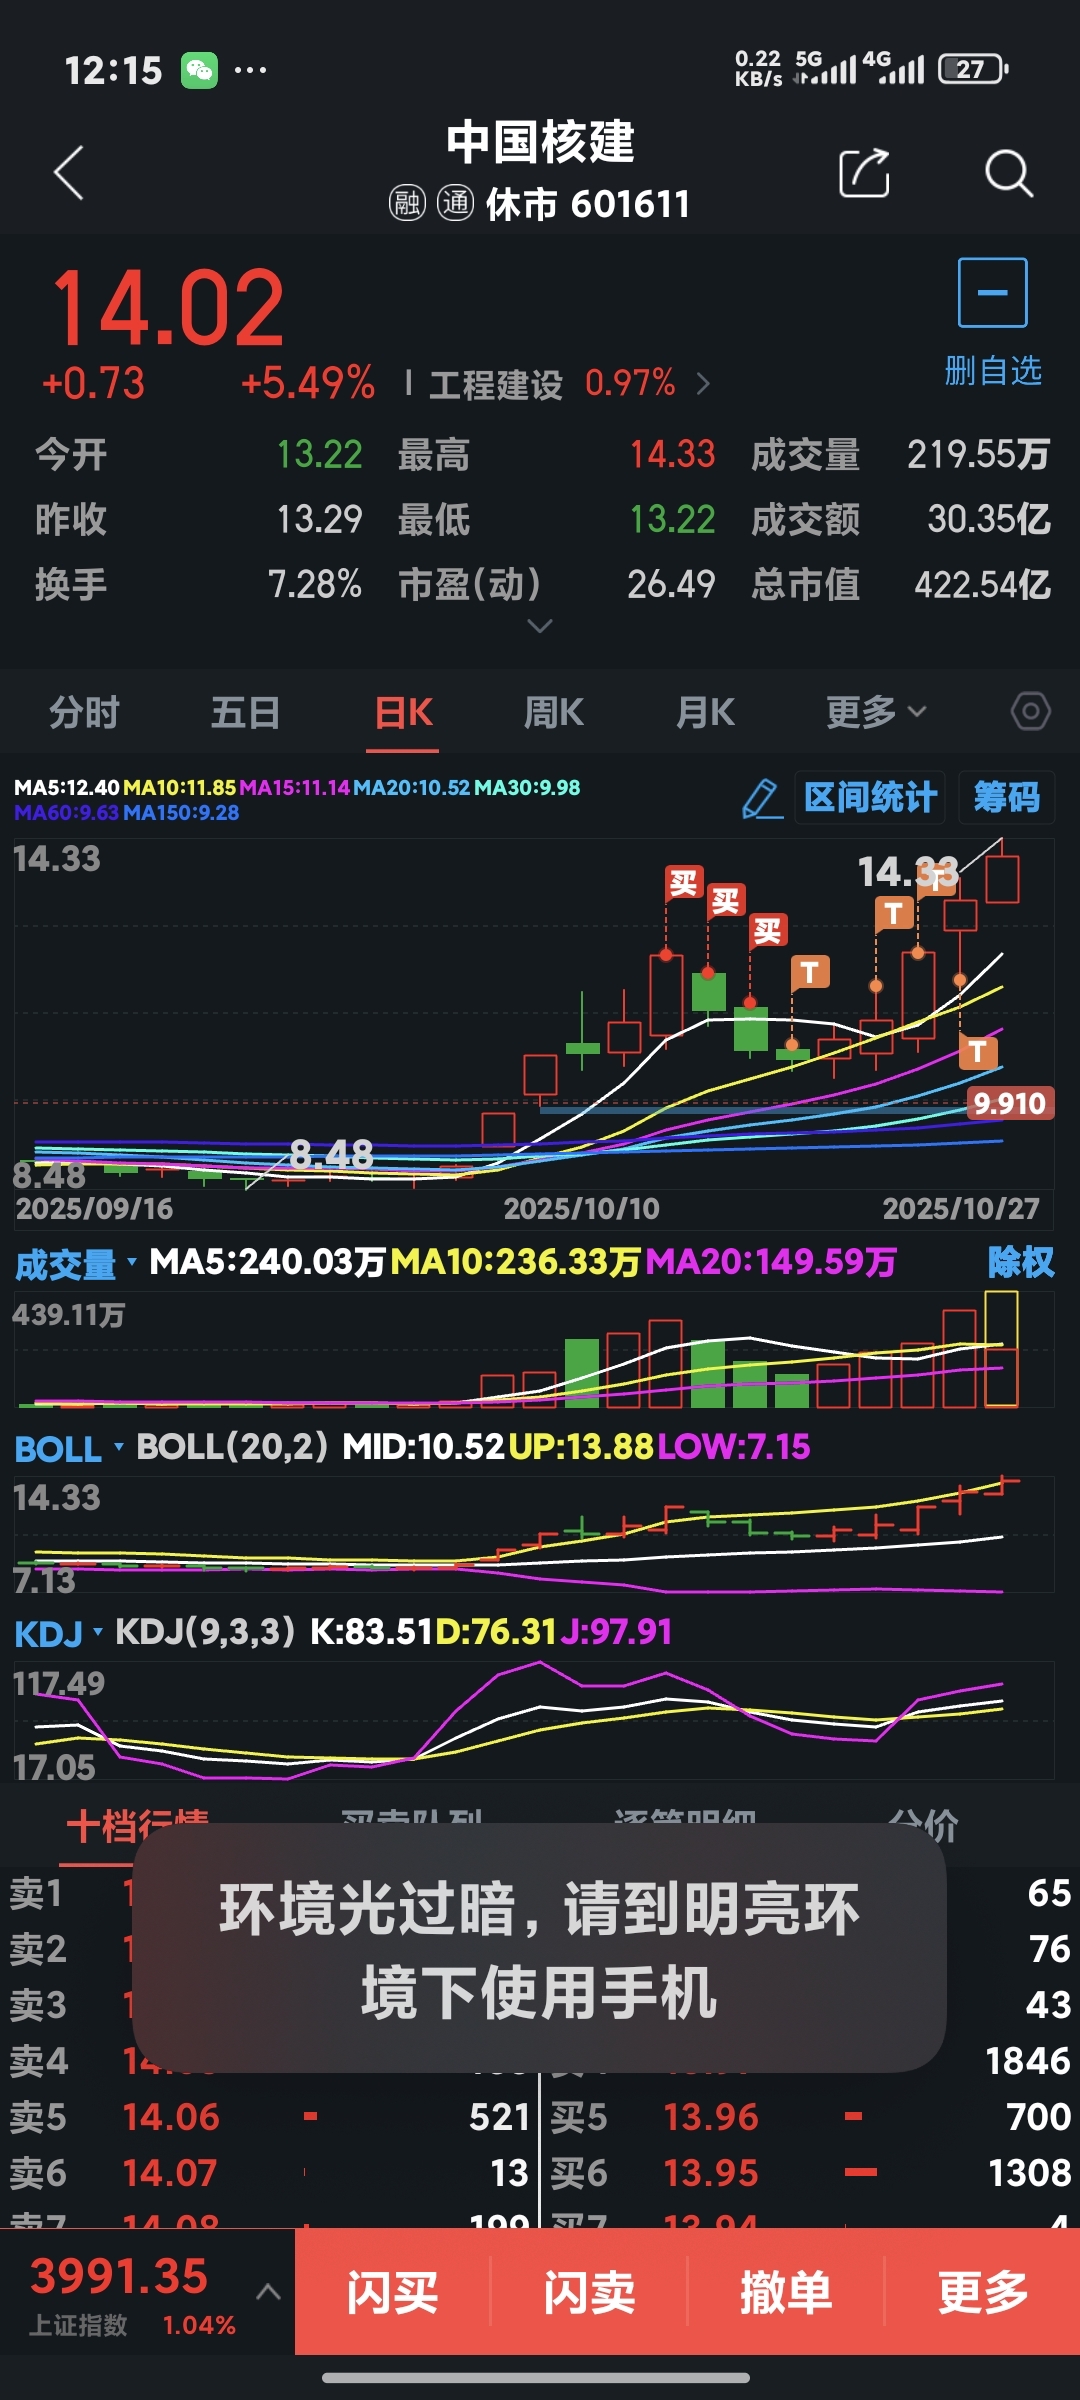The height and width of the screenshot is (2400, 1080).
Task: Select the 卖6 14.07 order row
Action: [269, 2173]
